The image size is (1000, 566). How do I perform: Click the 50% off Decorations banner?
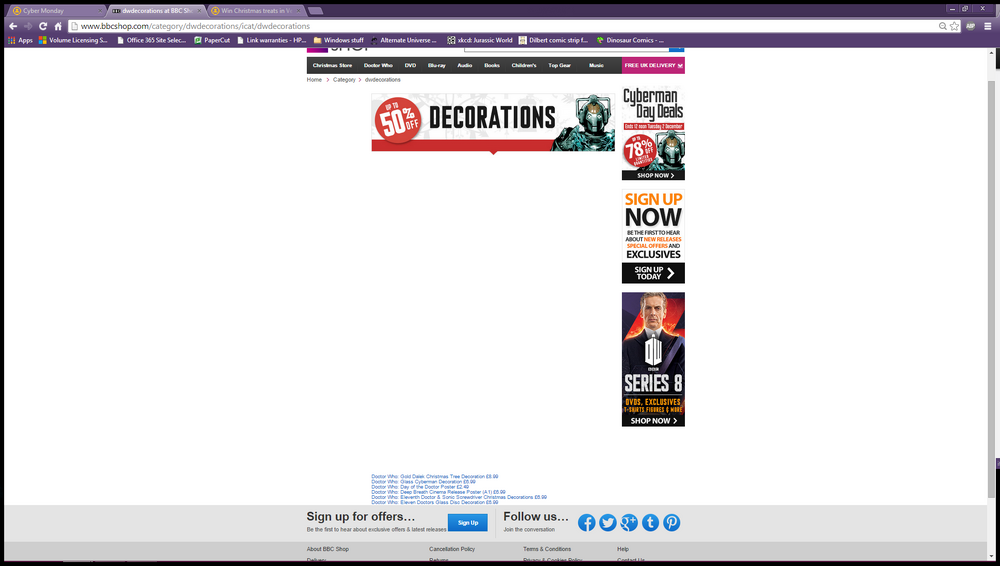(493, 123)
